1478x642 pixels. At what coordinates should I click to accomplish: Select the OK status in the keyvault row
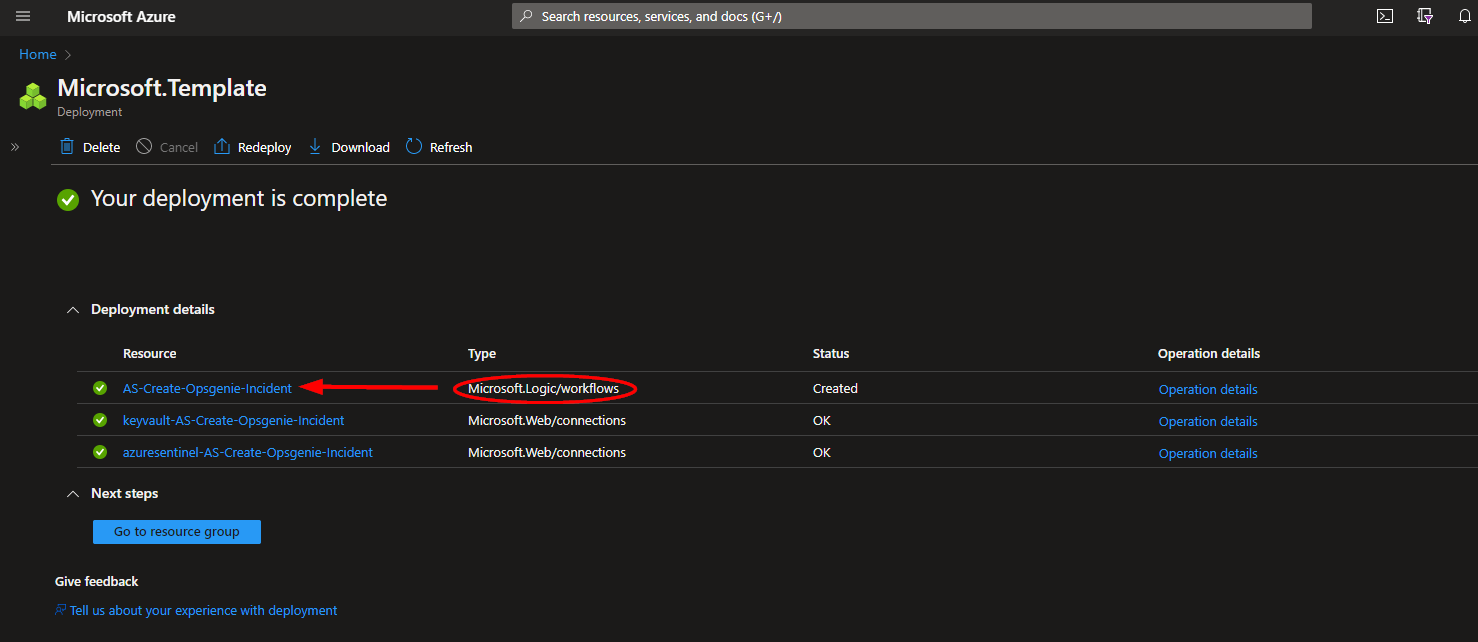coord(822,421)
